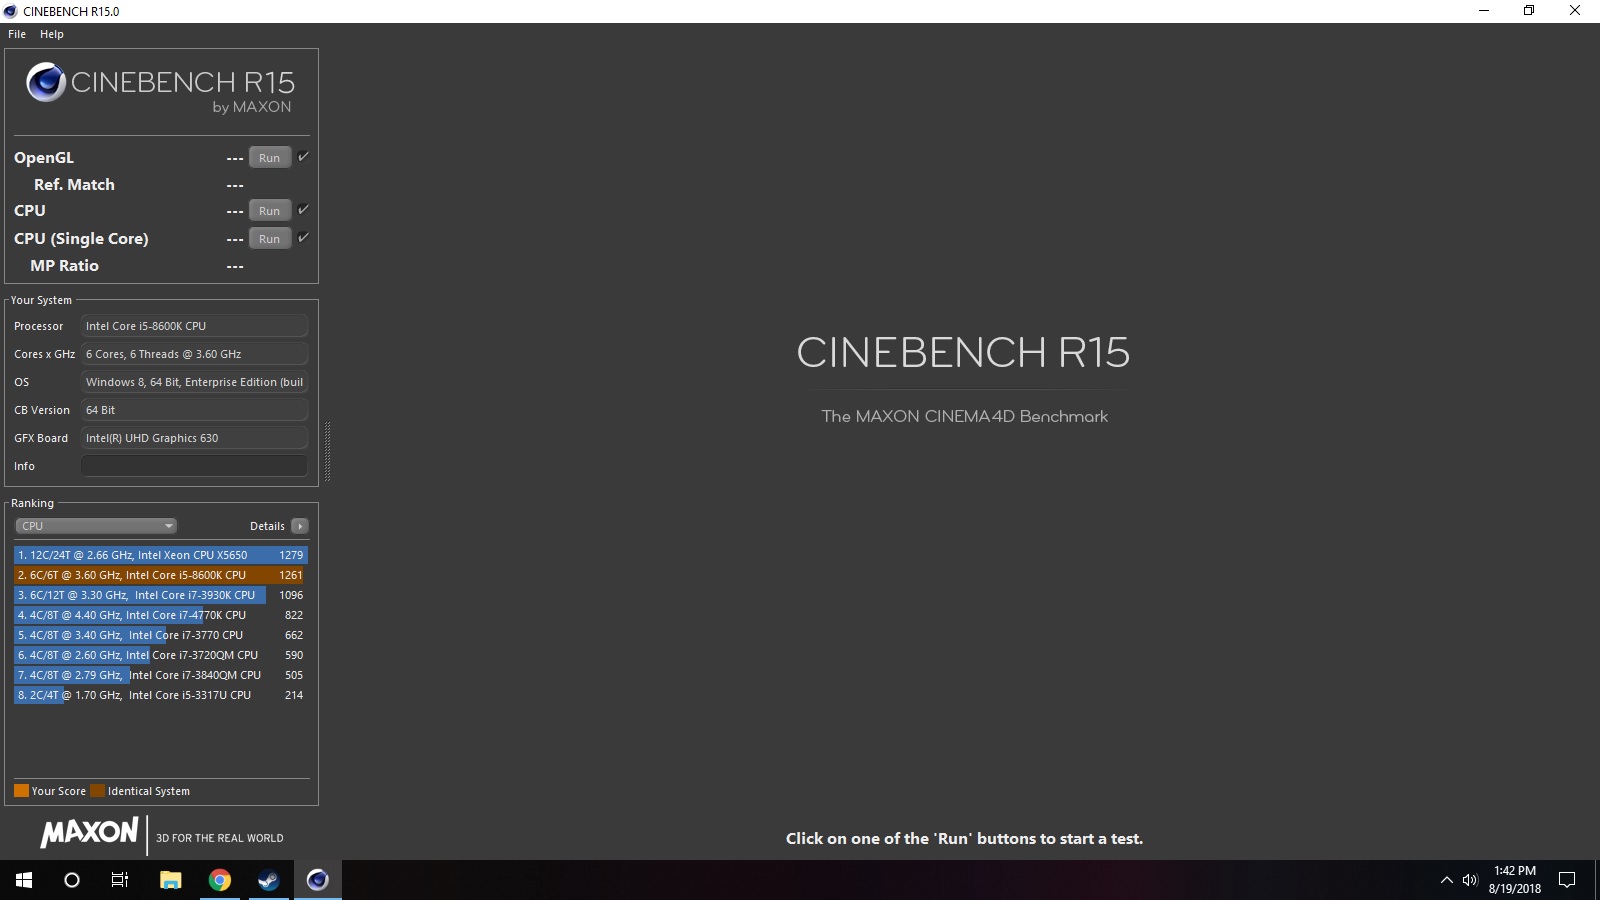1600x900 pixels.
Task: Click the OpenGL label
Action: (x=44, y=158)
